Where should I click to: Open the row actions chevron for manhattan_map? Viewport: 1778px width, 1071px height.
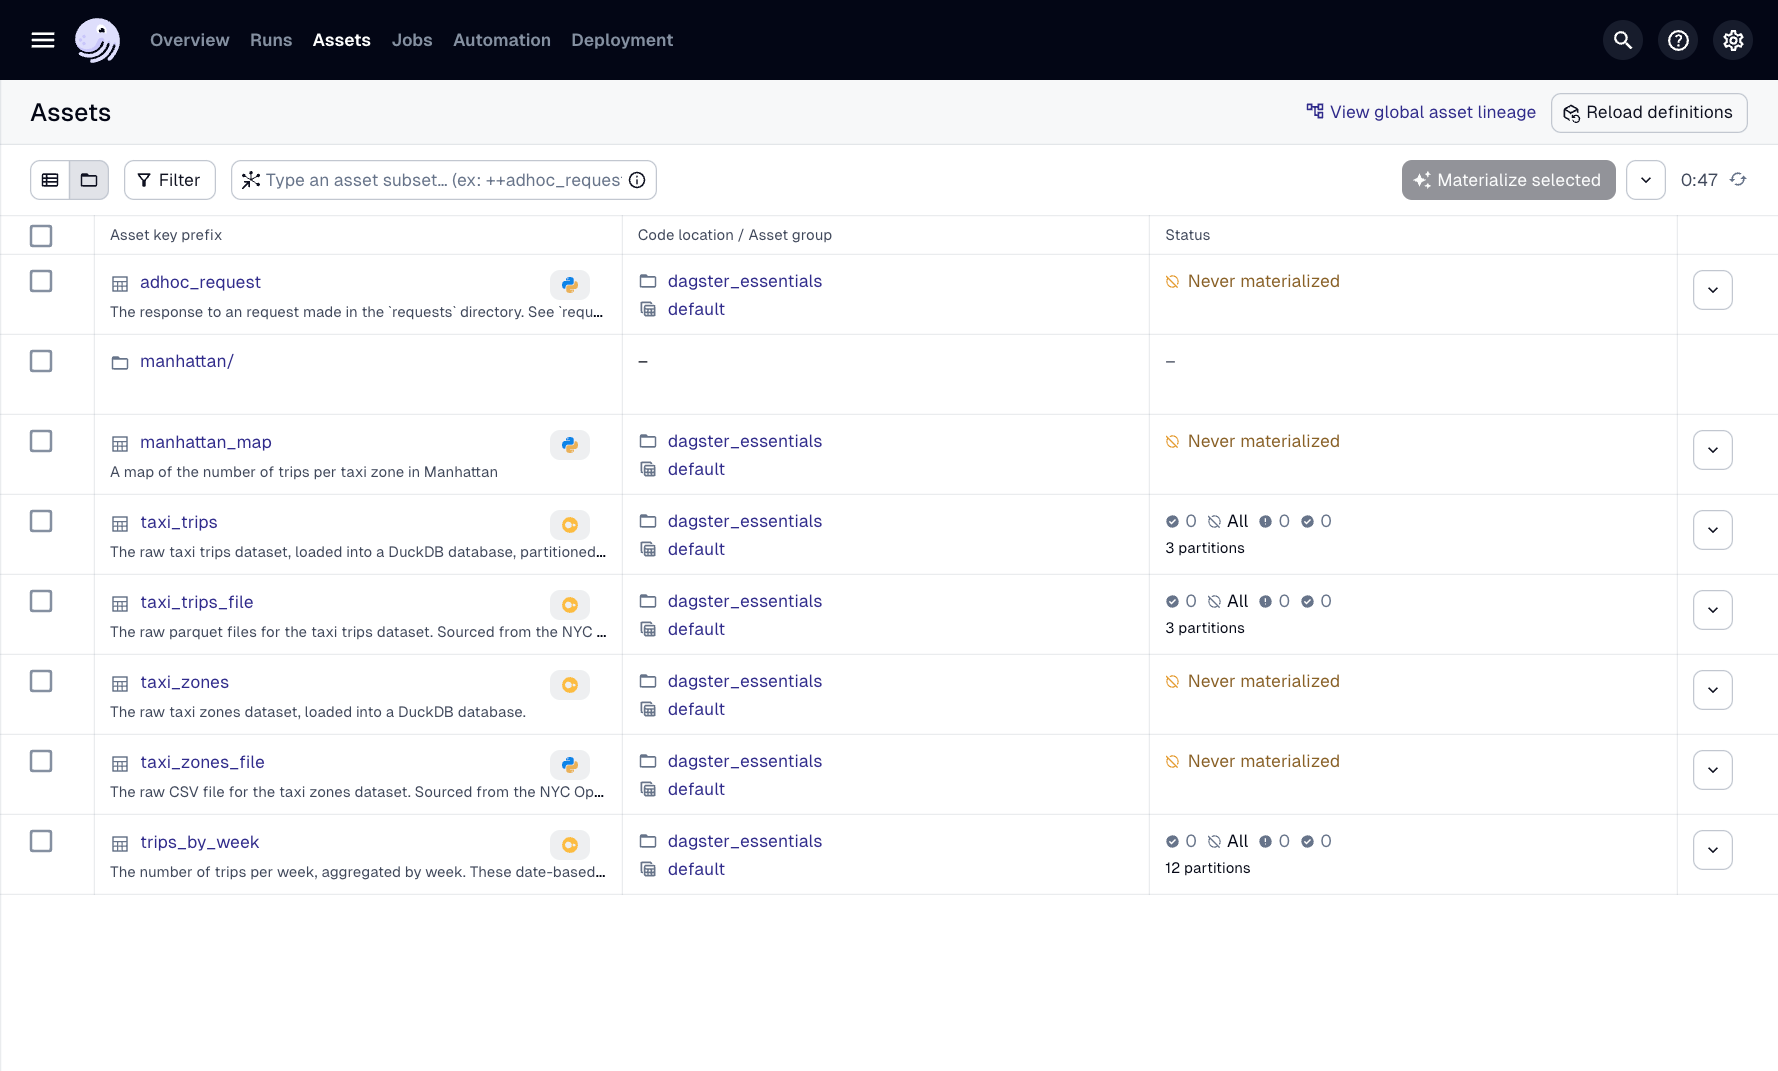click(1712, 450)
